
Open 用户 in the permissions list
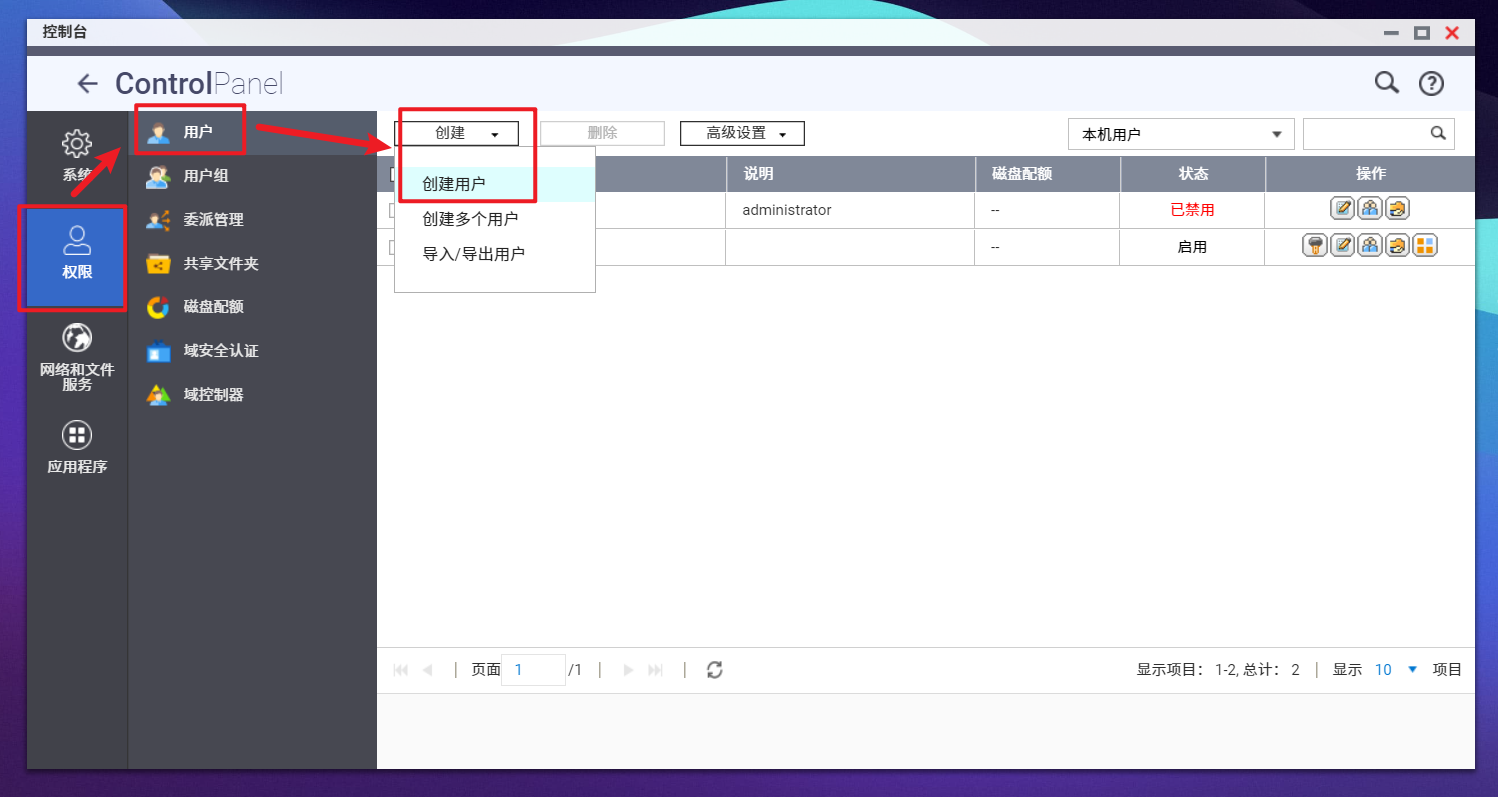(253, 132)
